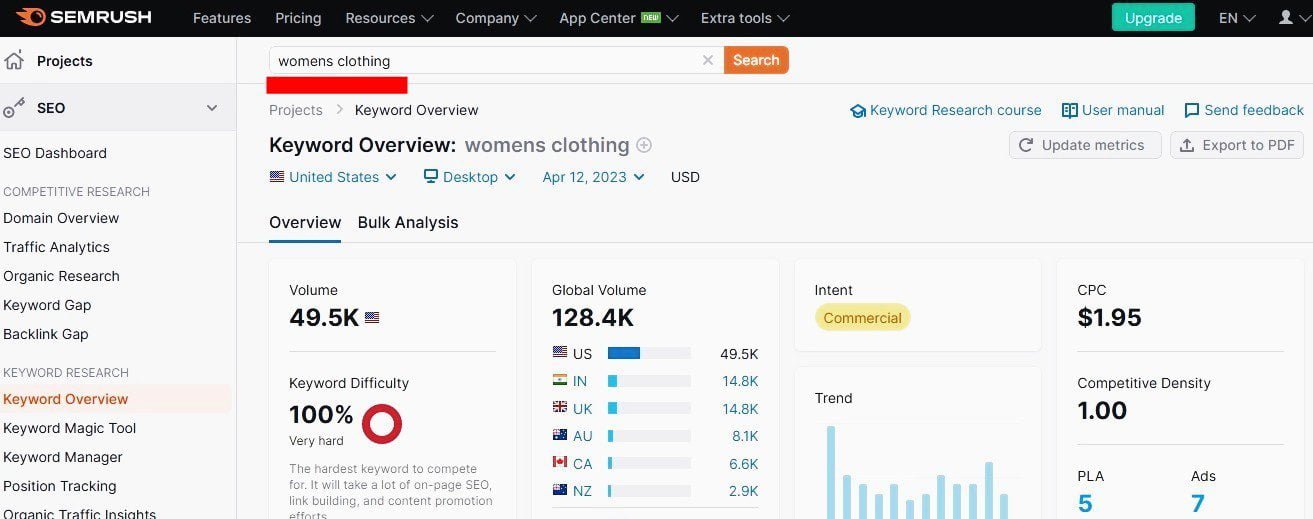
Task: Open the Keyword Research course link
Action: (956, 110)
